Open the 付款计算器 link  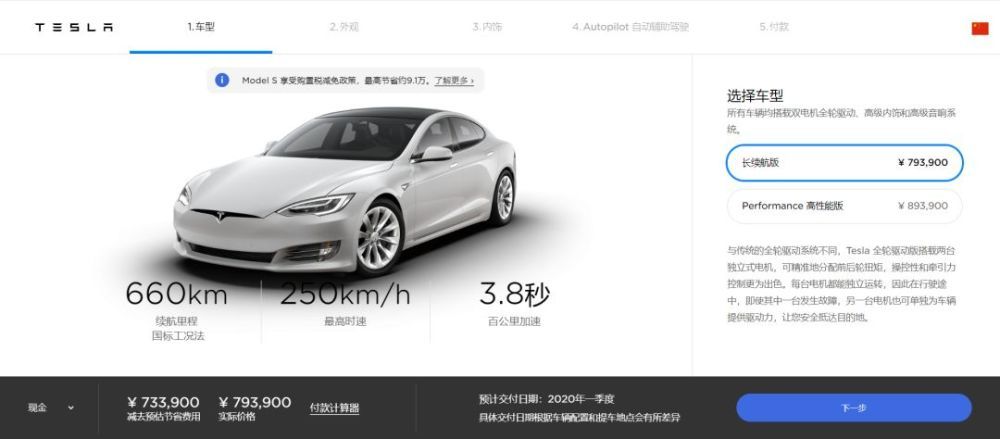tap(334, 408)
